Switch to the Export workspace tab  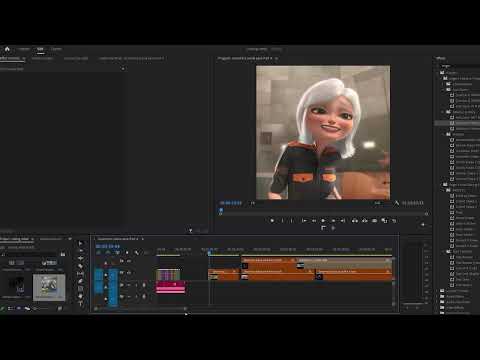click(x=56, y=49)
